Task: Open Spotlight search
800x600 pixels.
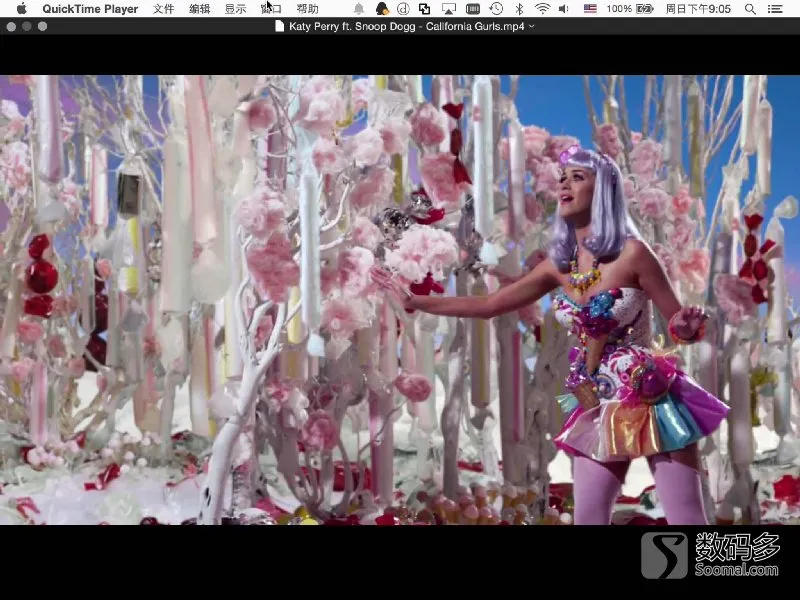Action: (x=750, y=9)
